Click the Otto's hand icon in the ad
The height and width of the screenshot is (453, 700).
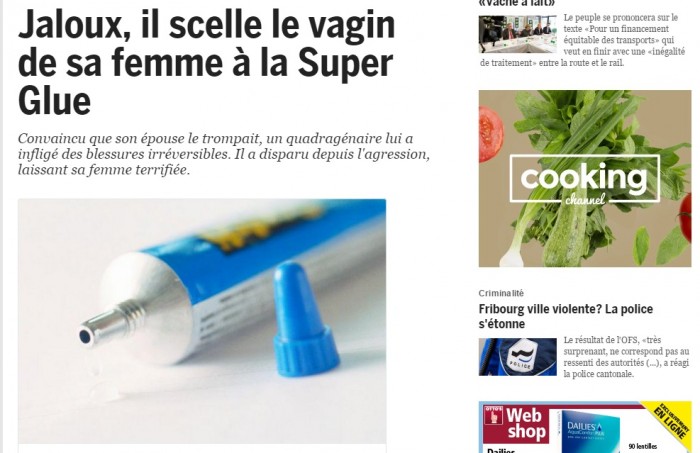click(493, 416)
